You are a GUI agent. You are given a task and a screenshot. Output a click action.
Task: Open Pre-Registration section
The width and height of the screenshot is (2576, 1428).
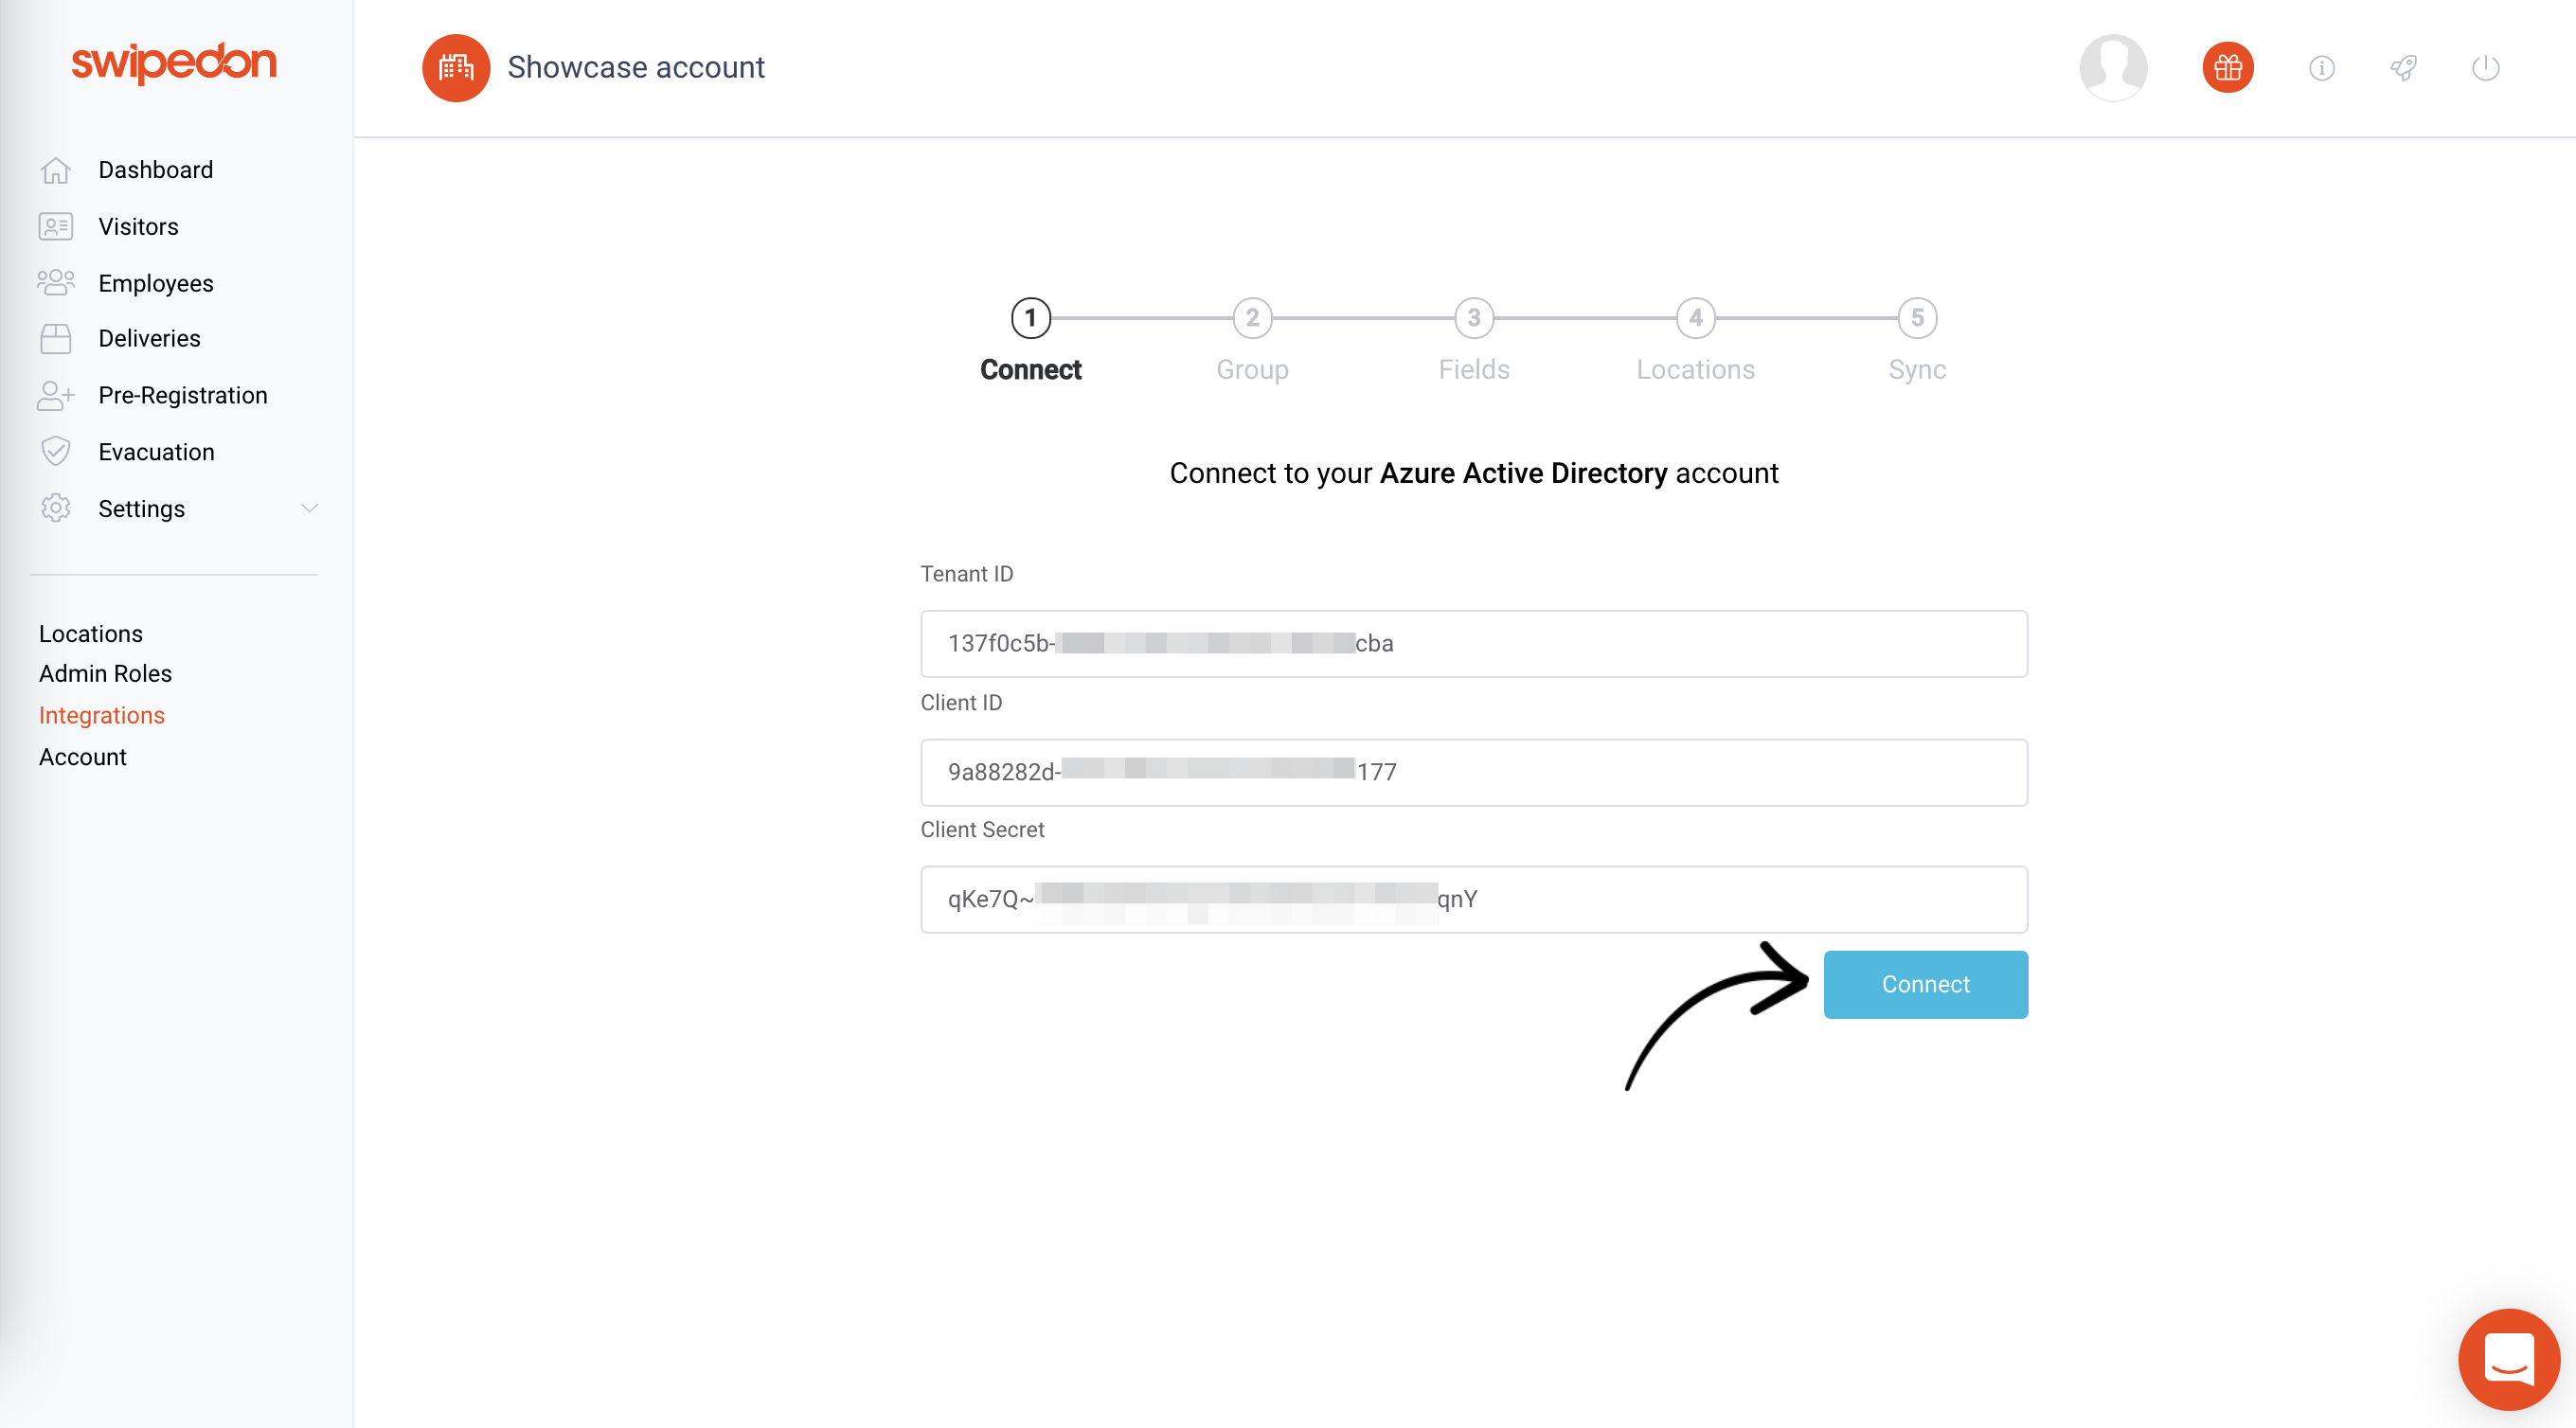183,396
